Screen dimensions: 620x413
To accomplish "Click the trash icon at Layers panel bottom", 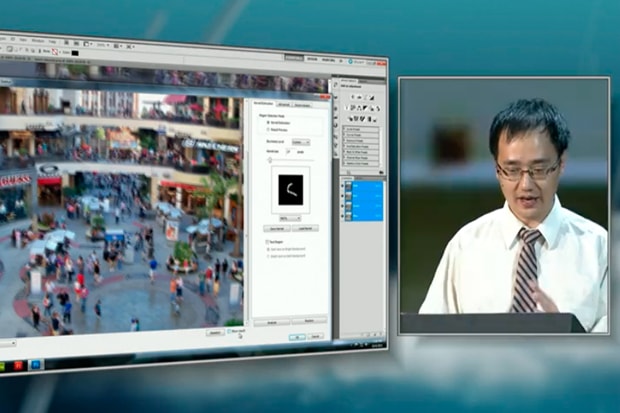I will [381, 334].
